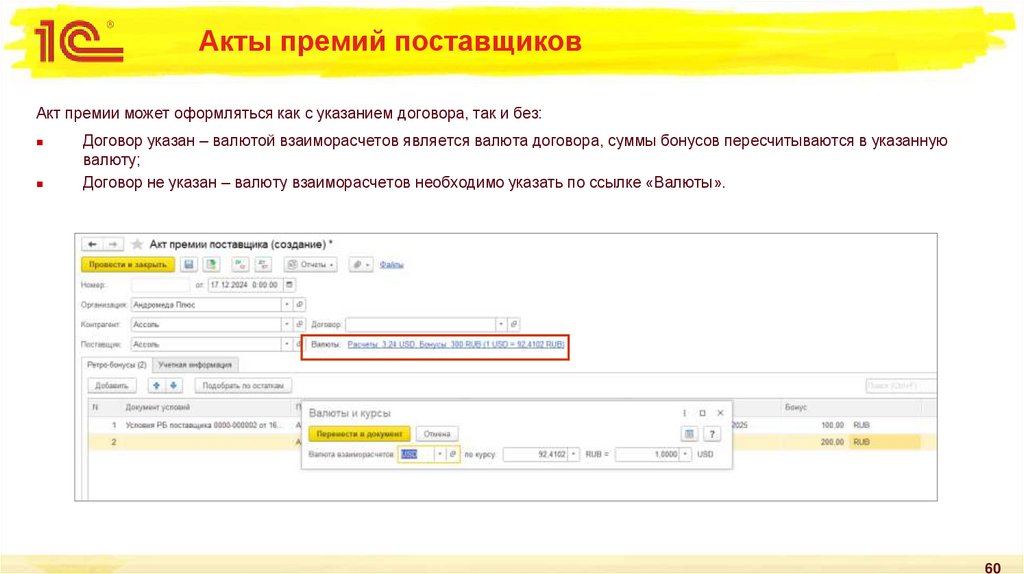Click bonus amount 200,00 cell
Viewport: 1024px width, 574px height.
click(x=832, y=442)
